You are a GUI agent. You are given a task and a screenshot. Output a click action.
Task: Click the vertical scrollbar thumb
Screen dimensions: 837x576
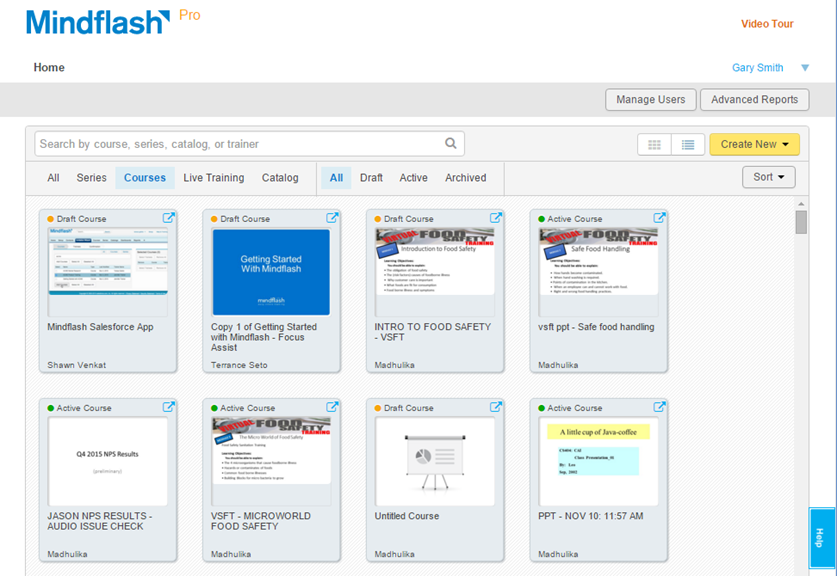coord(801,222)
